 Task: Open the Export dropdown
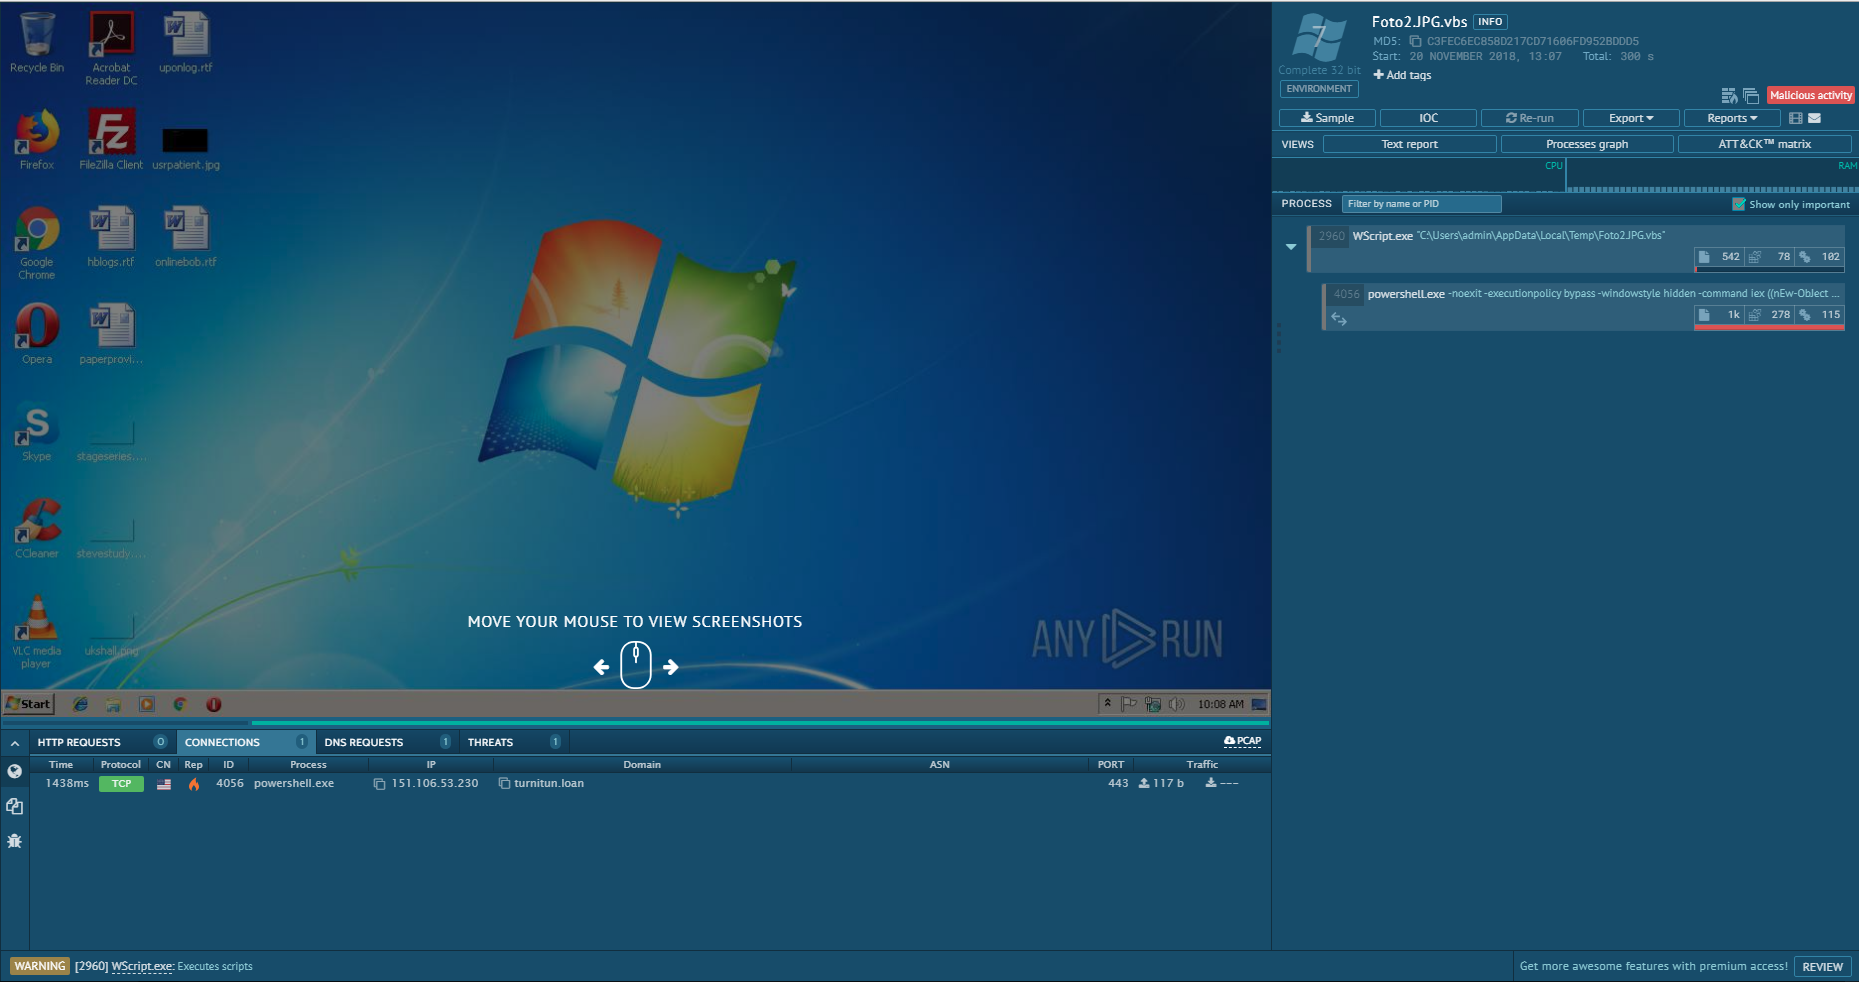pyautogui.click(x=1631, y=118)
